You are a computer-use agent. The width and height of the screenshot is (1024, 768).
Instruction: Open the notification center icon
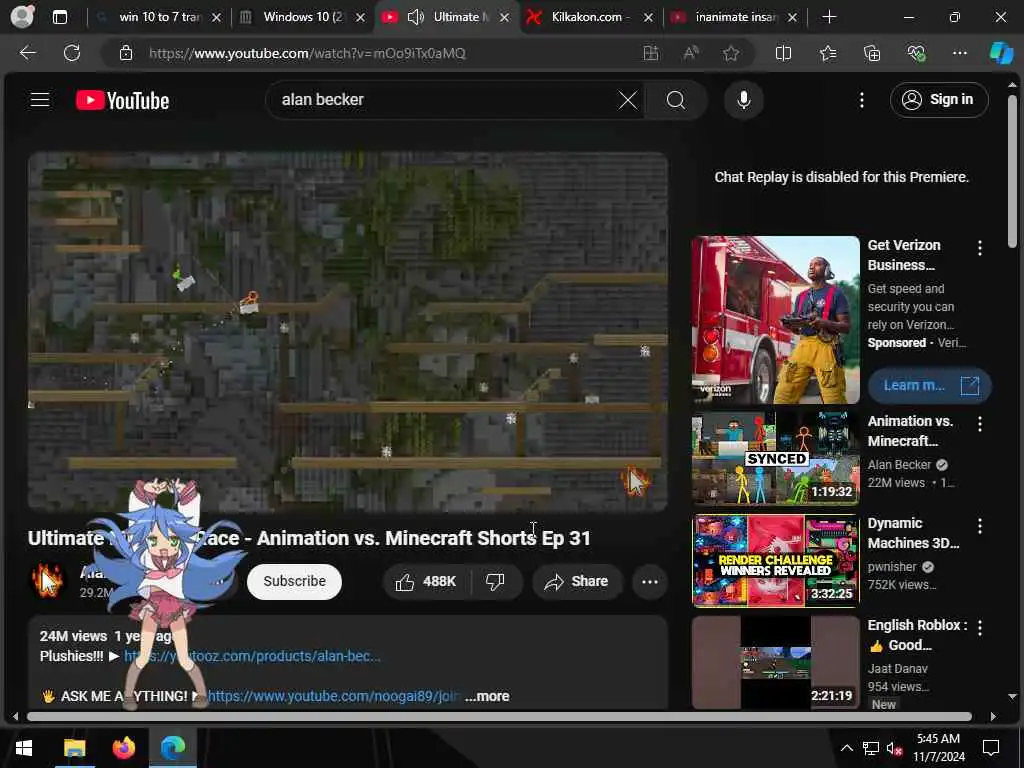click(991, 748)
